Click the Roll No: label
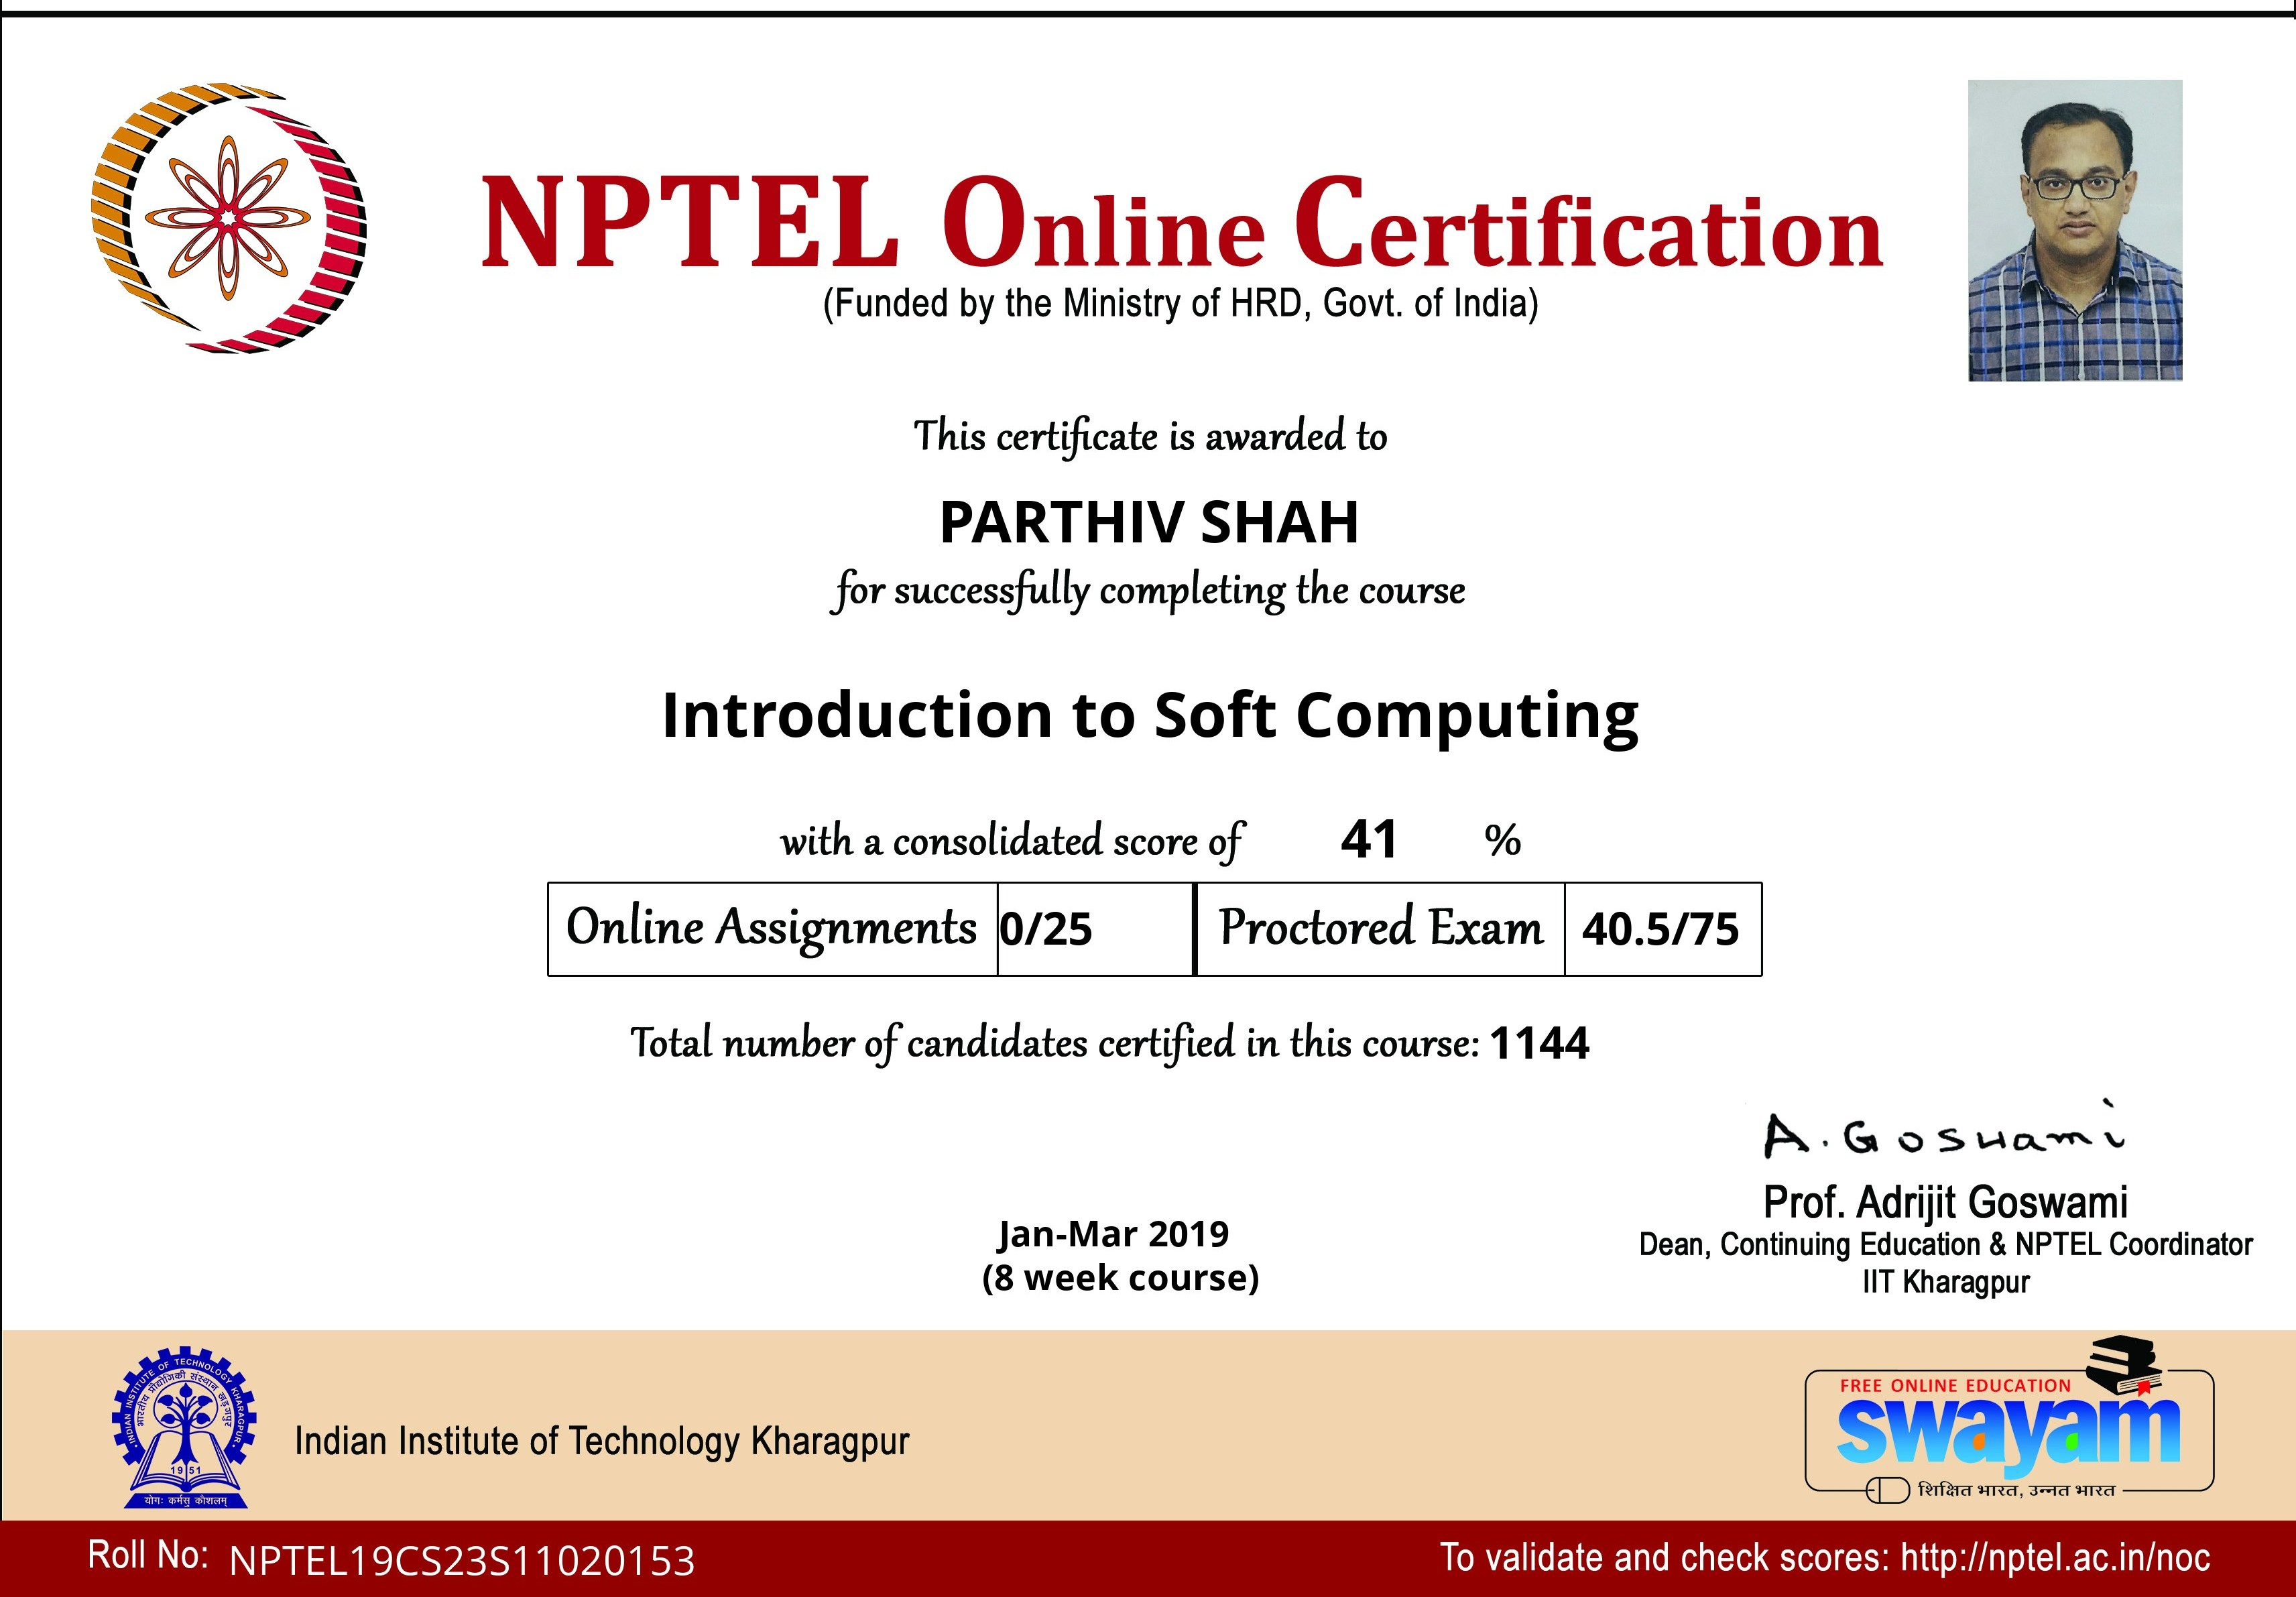This screenshot has width=2296, height=1597. pos(148,1555)
